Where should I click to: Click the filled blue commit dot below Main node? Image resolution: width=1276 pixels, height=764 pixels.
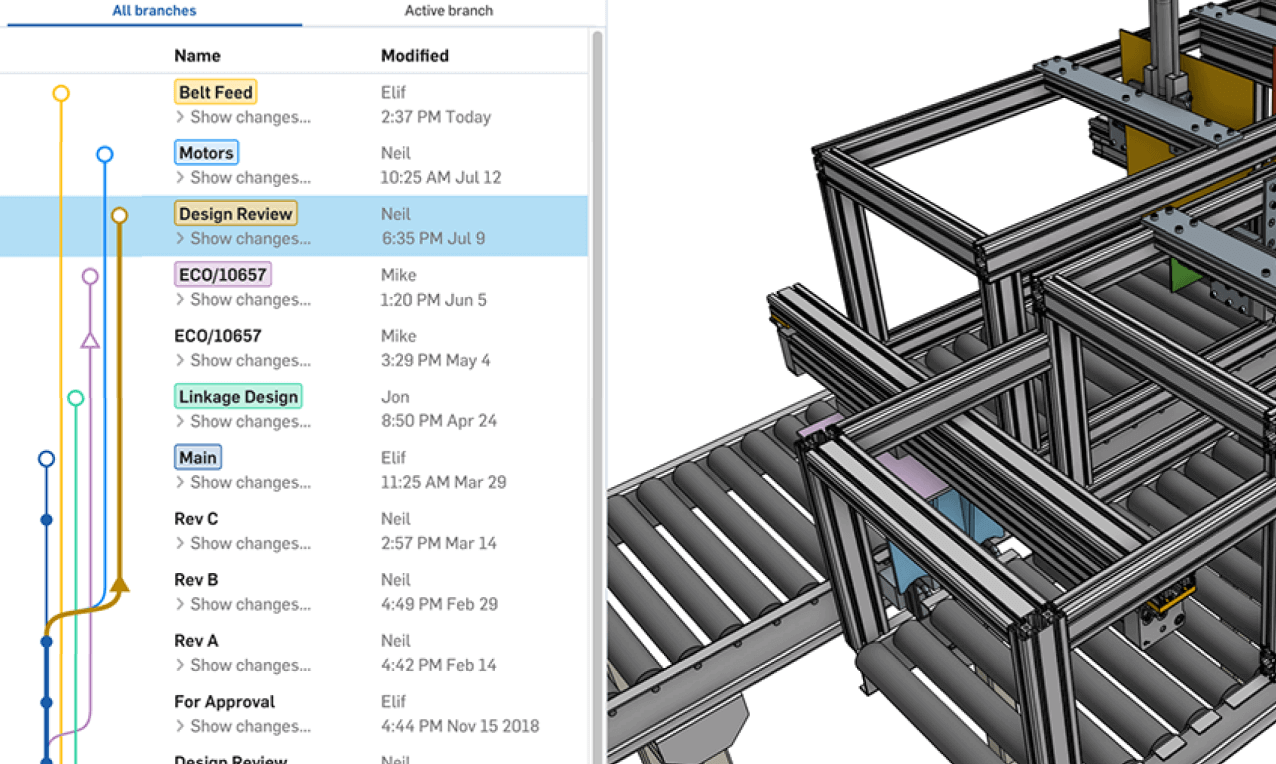[x=46, y=519]
